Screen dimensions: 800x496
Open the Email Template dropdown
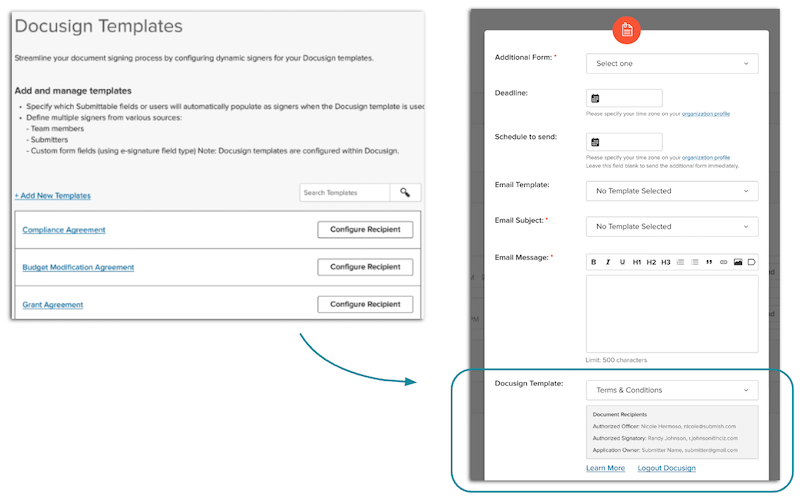pos(672,191)
